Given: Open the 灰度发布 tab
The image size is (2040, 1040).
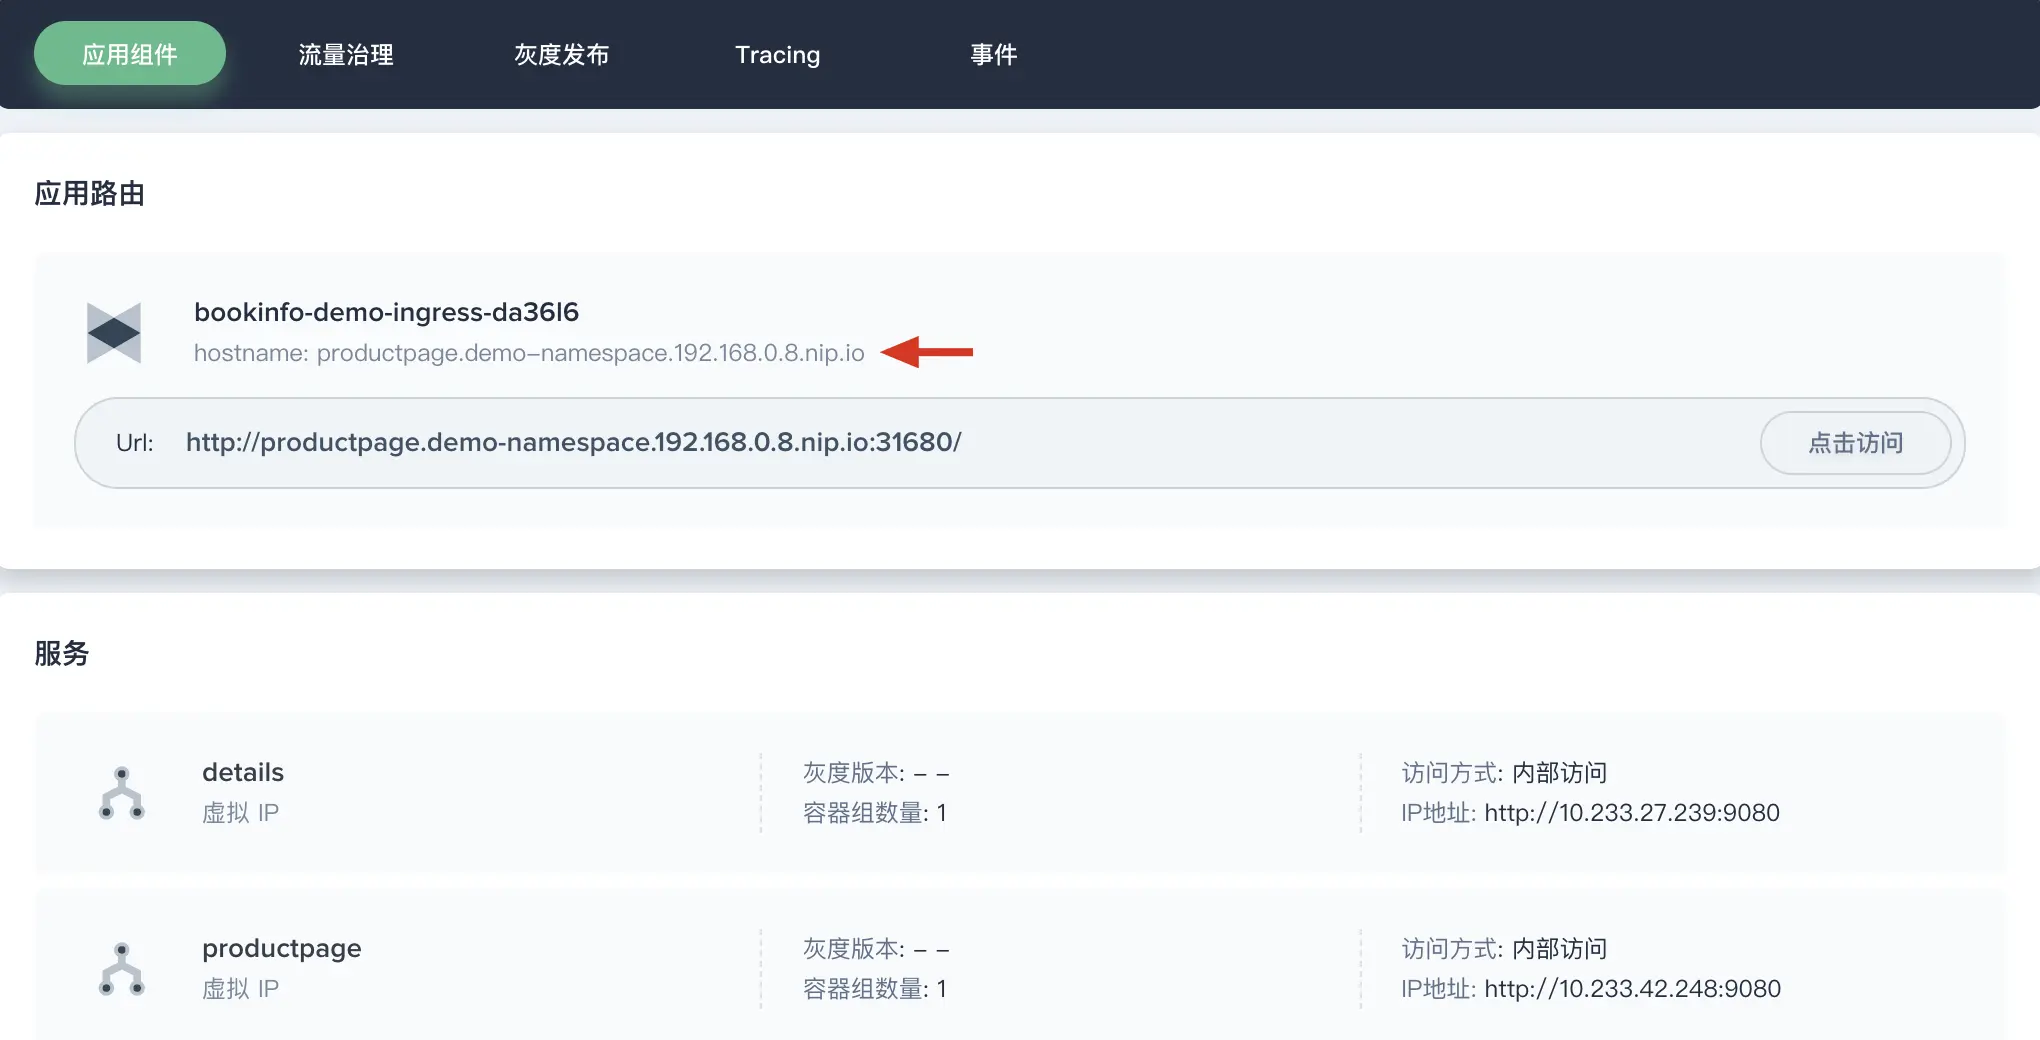Looking at the screenshot, I should tap(562, 54).
